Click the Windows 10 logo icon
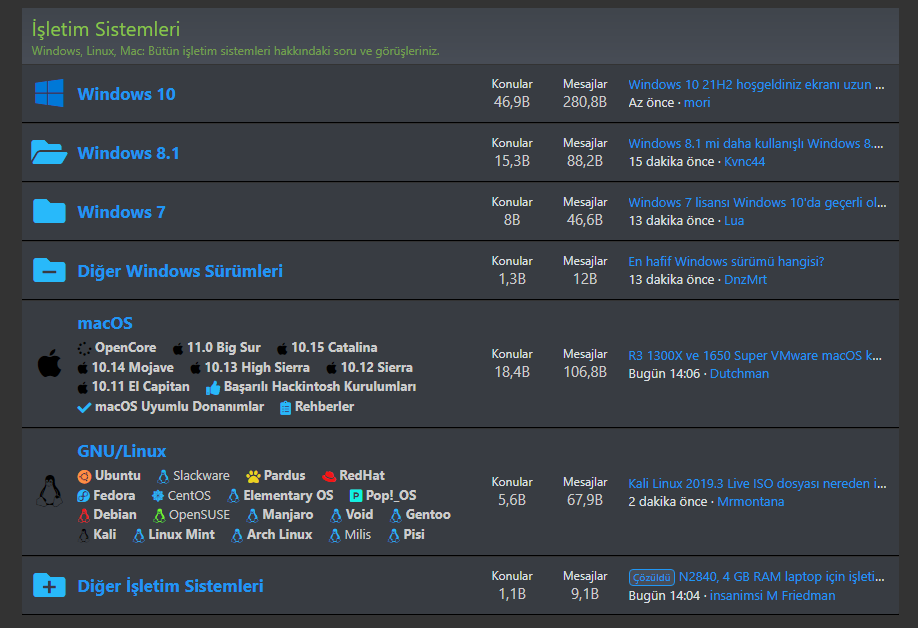 49,94
